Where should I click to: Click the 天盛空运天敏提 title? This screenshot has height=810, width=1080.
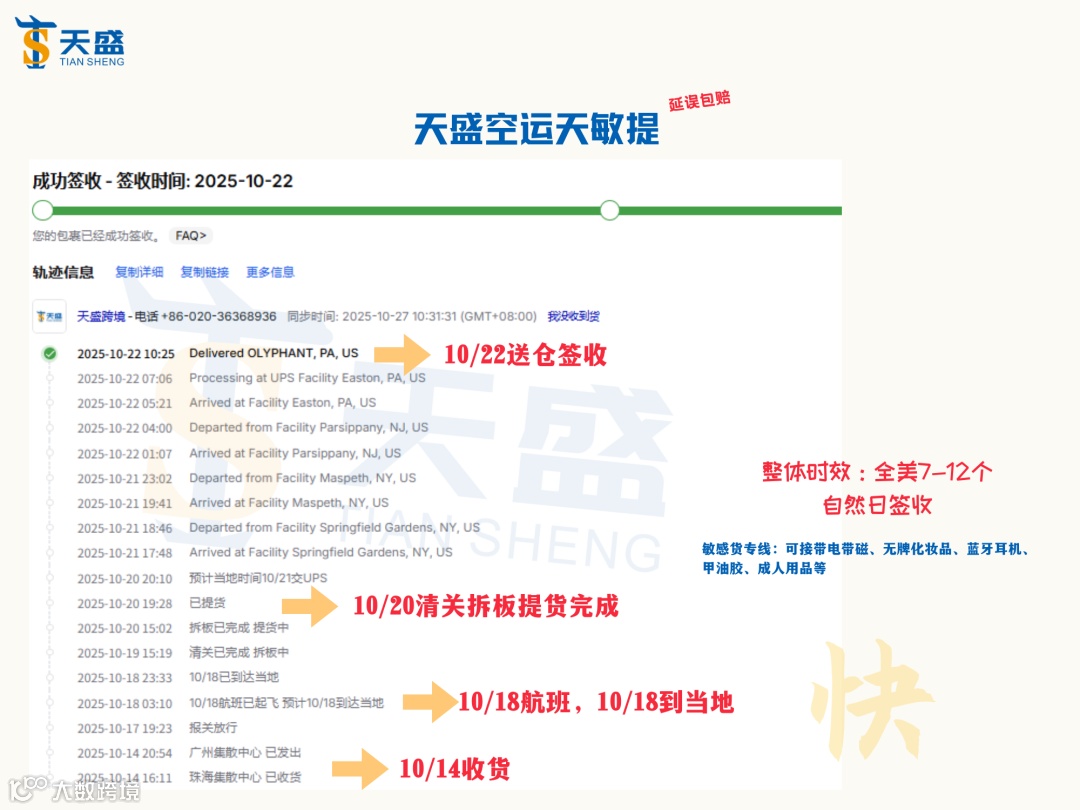pos(537,129)
